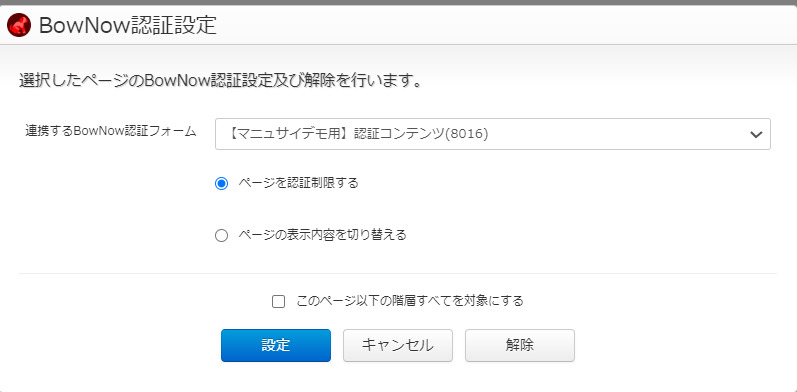Click the ページの表示内容を切り替える label text
The height and width of the screenshot is (392, 797).
(x=322, y=235)
